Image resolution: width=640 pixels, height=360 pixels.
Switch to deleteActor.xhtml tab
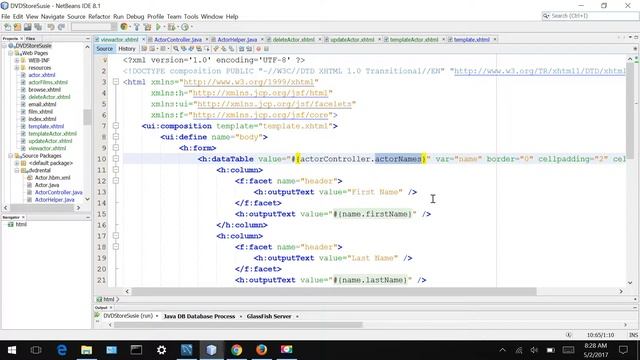293,40
